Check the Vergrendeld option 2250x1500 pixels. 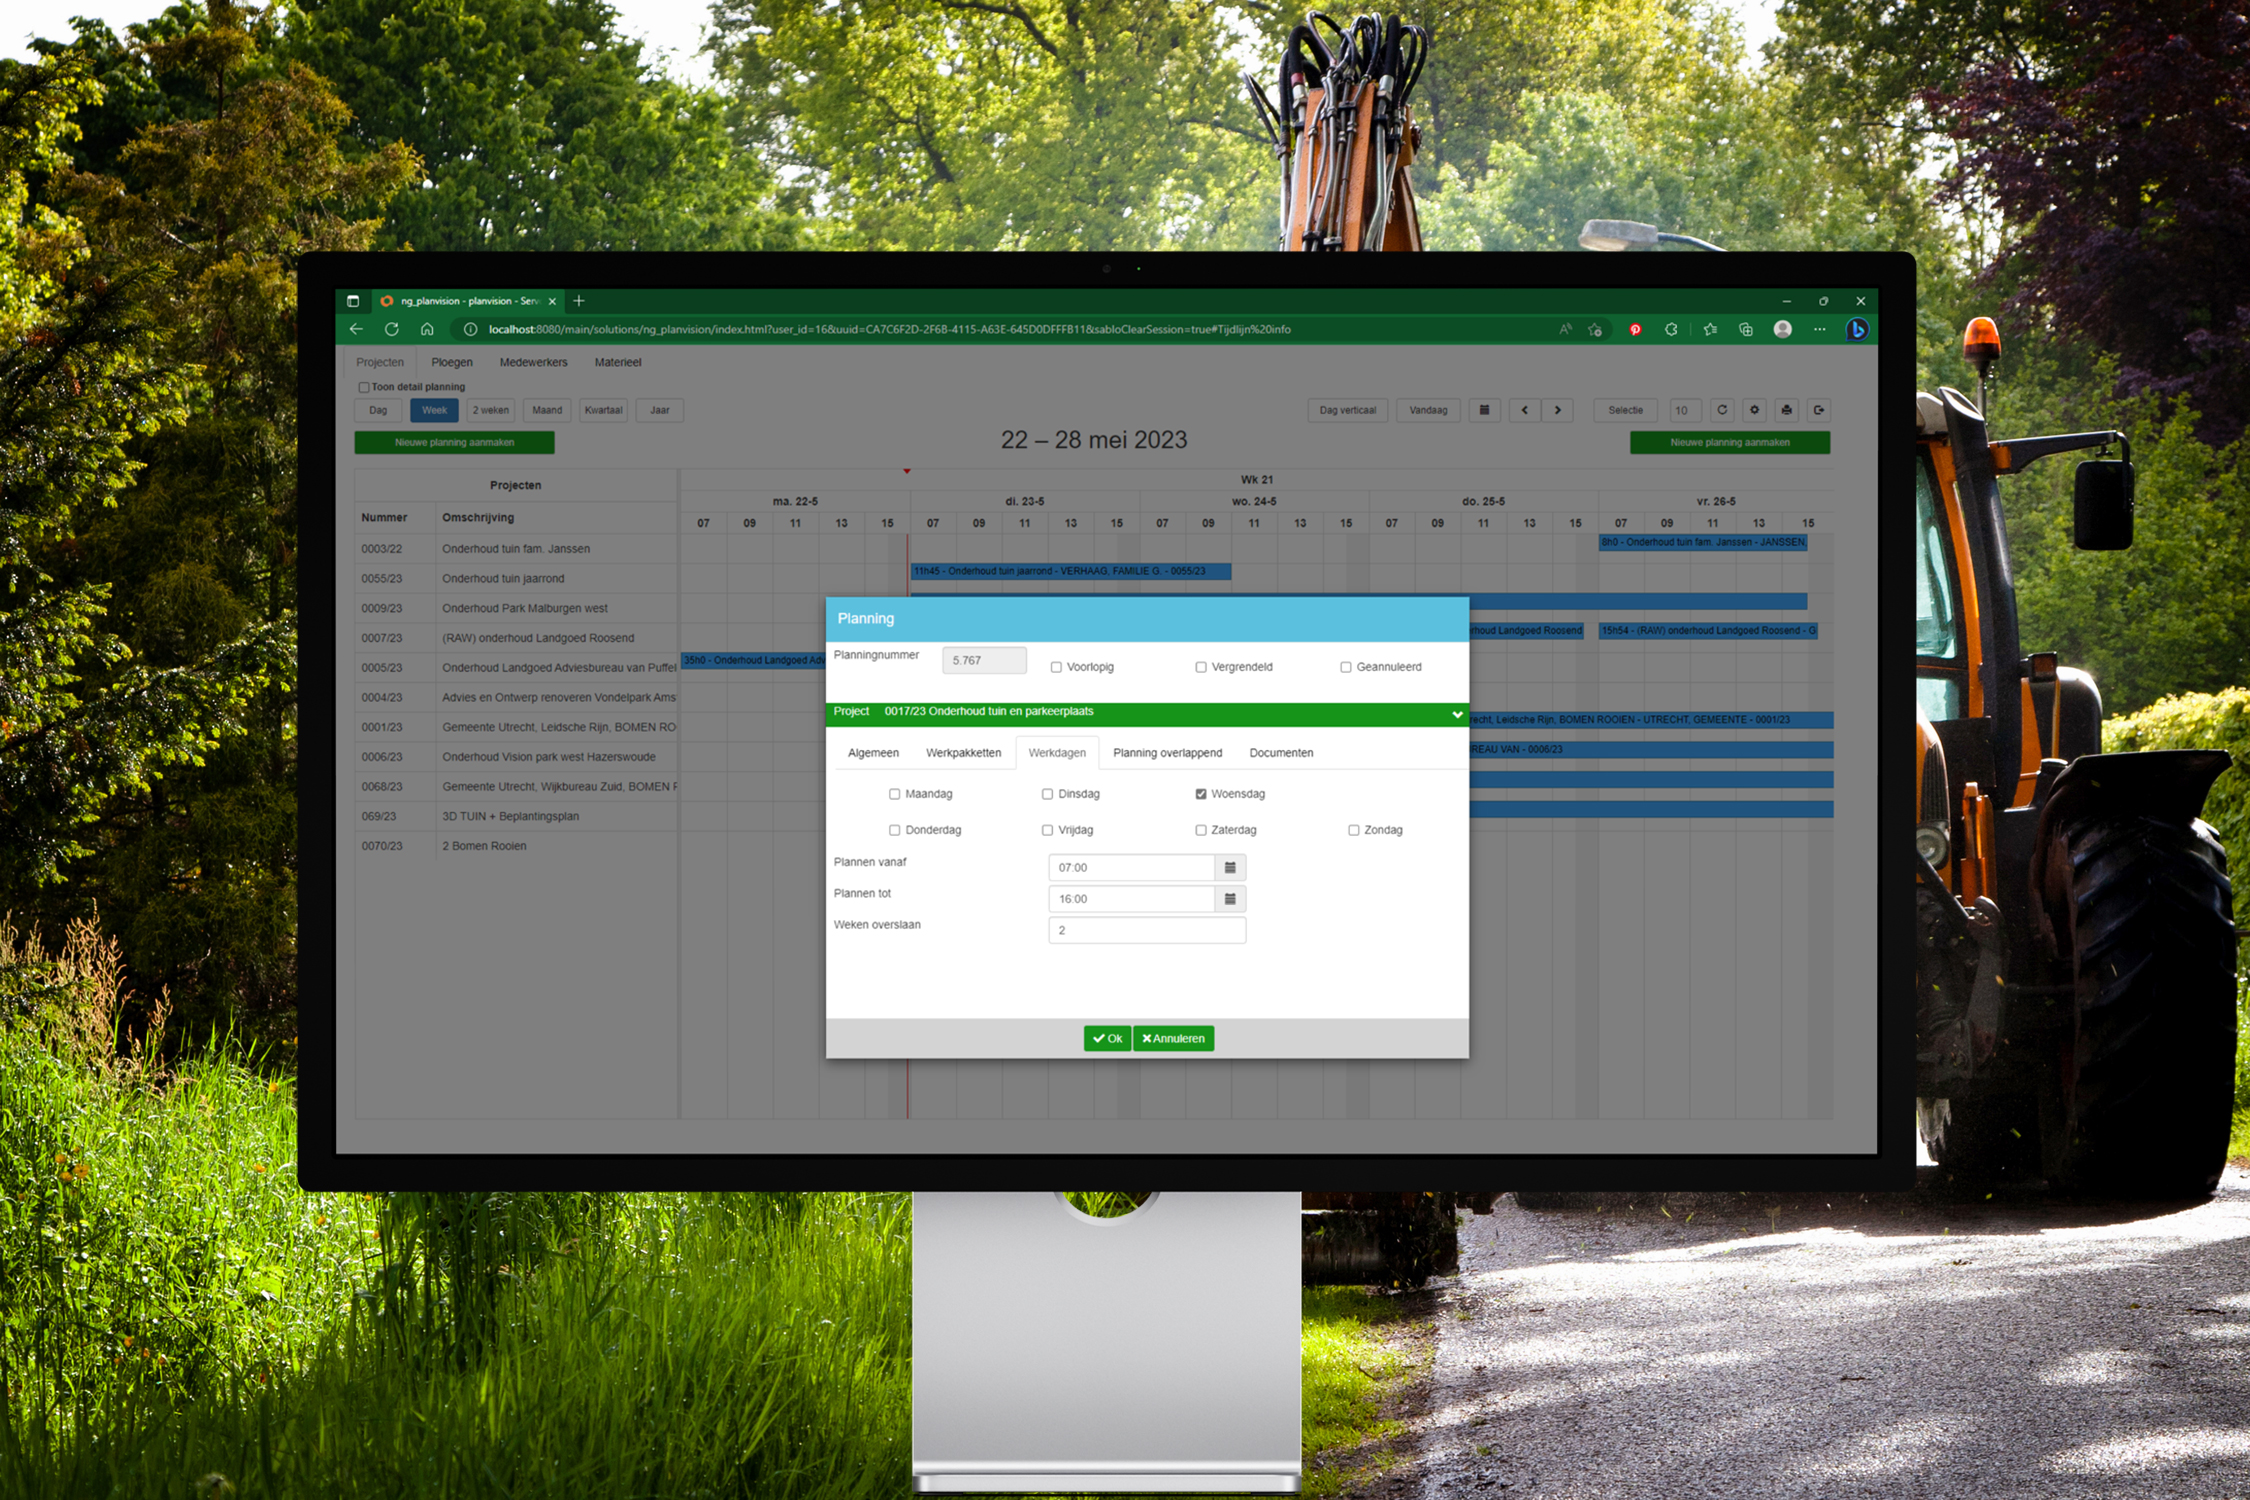[x=1201, y=667]
